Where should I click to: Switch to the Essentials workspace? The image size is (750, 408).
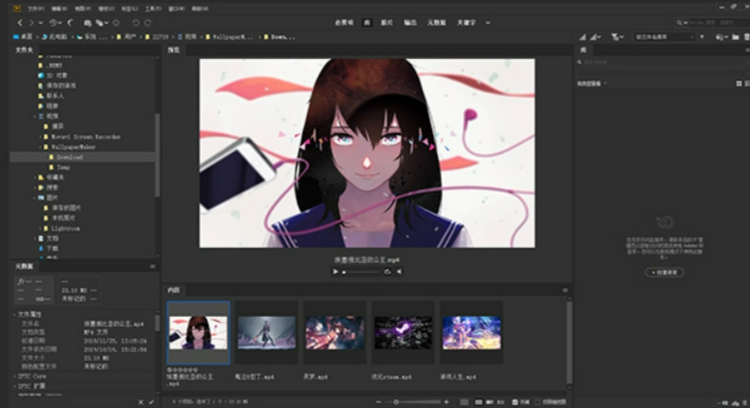coord(344,22)
